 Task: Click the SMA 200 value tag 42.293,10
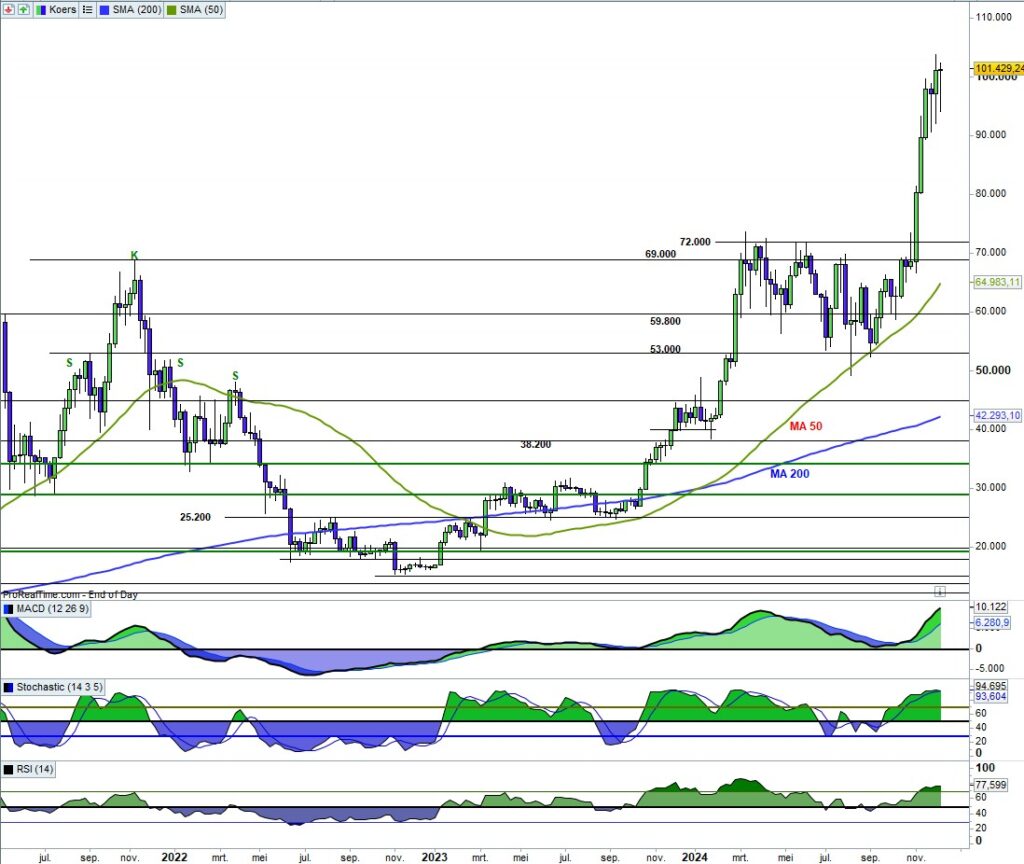tap(997, 415)
